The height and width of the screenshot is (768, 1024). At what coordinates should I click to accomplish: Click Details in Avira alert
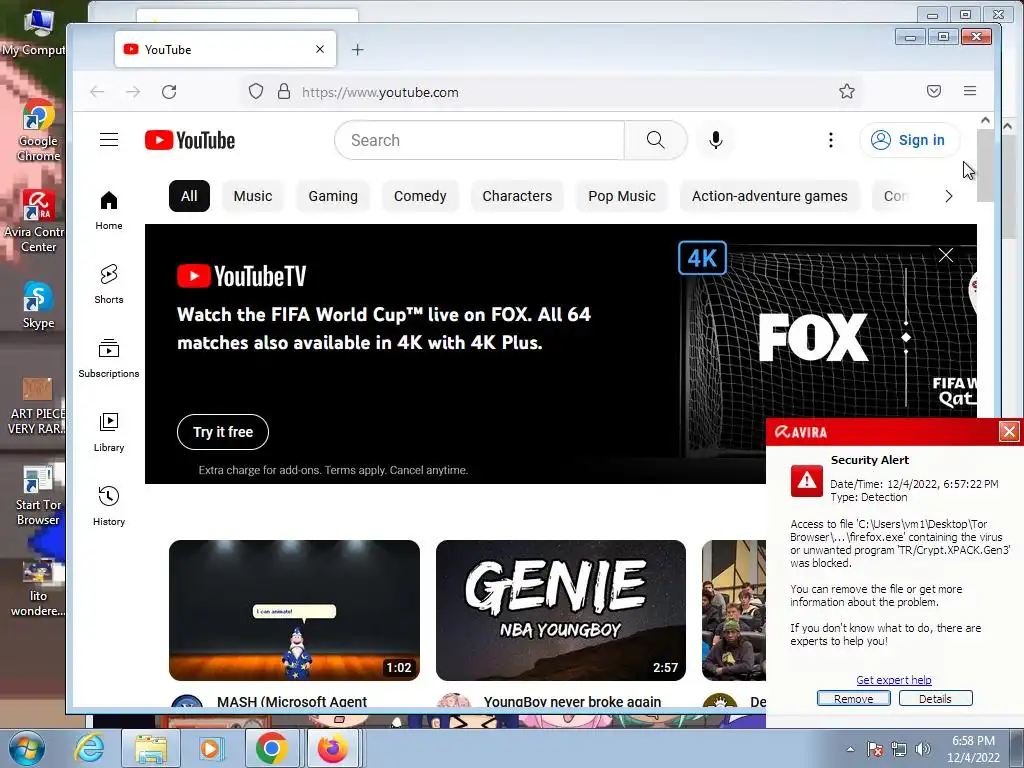pos(935,699)
